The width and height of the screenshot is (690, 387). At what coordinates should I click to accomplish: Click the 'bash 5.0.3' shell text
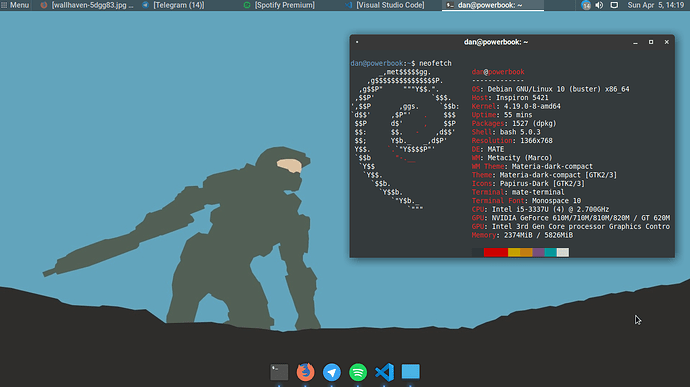tap(520, 132)
